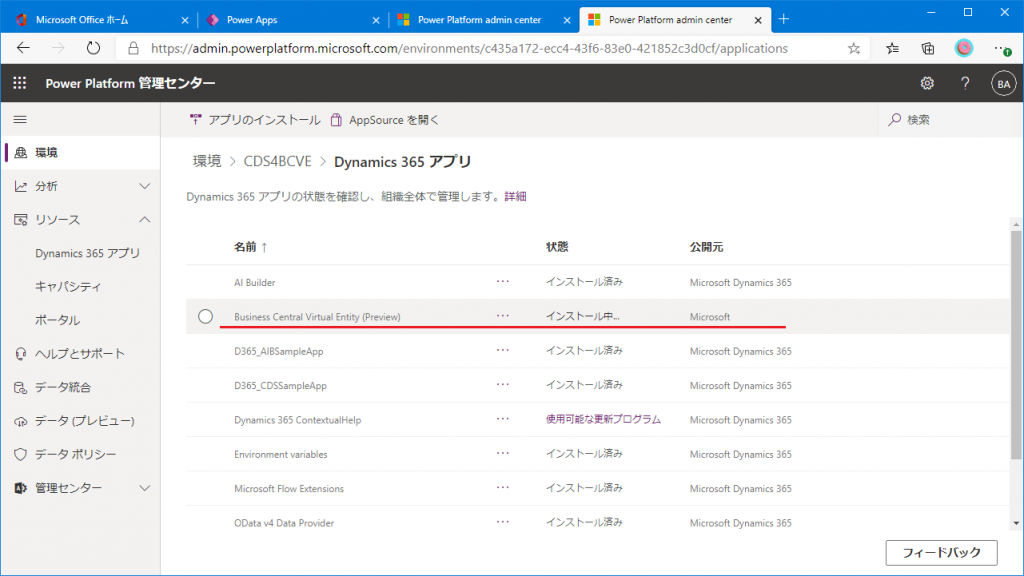Viewport: 1024px width, 576px height.
Task: Click the AI Builder app name
Action: [x=255, y=283]
